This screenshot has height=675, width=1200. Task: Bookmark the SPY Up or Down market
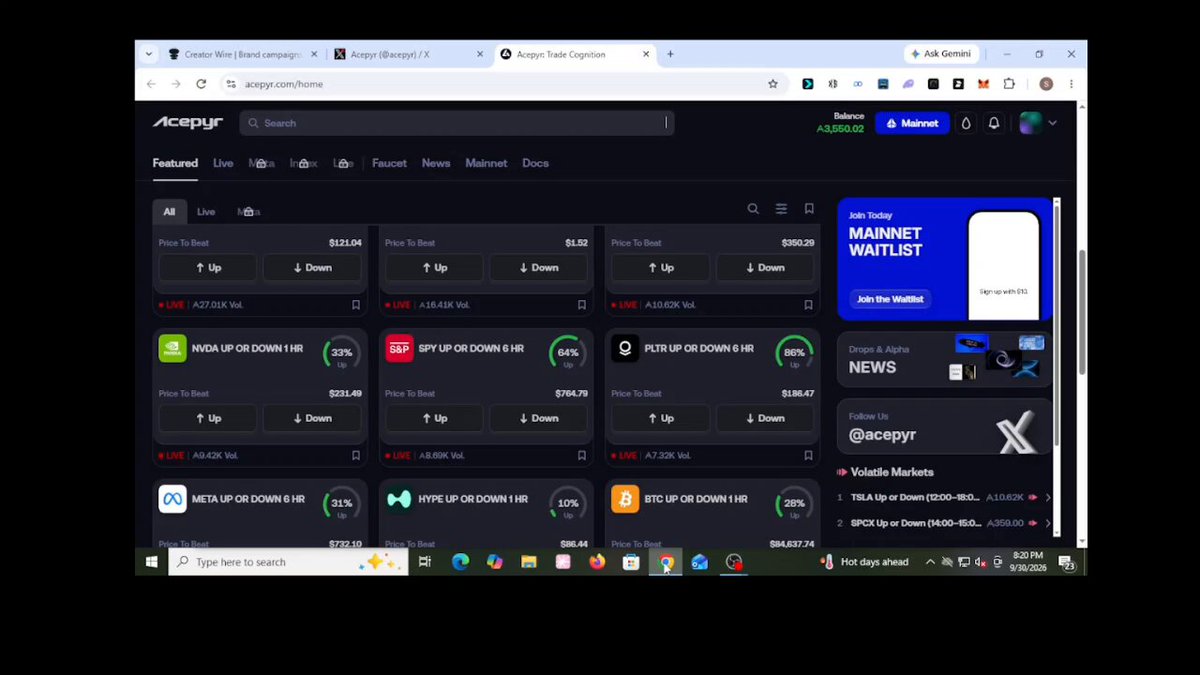[581, 455]
